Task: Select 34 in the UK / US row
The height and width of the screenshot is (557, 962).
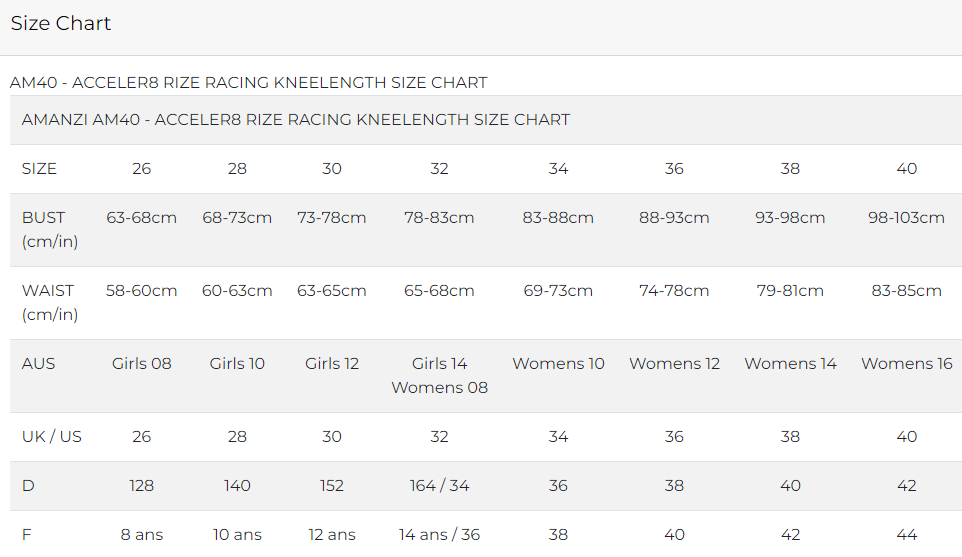Action: tap(558, 437)
